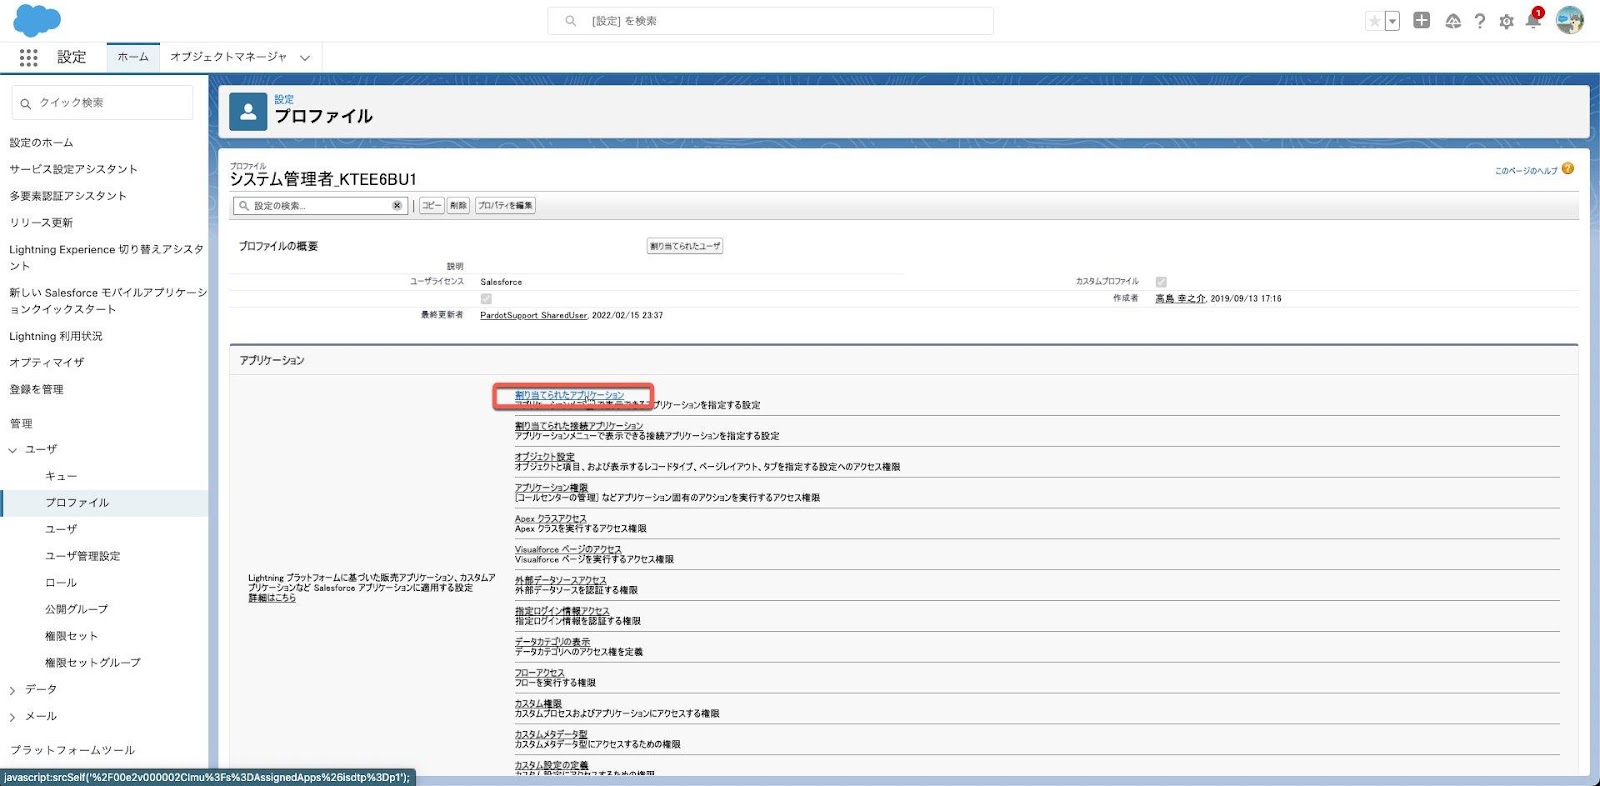Click the magnifier icon in global search
The height and width of the screenshot is (786, 1600).
571,21
